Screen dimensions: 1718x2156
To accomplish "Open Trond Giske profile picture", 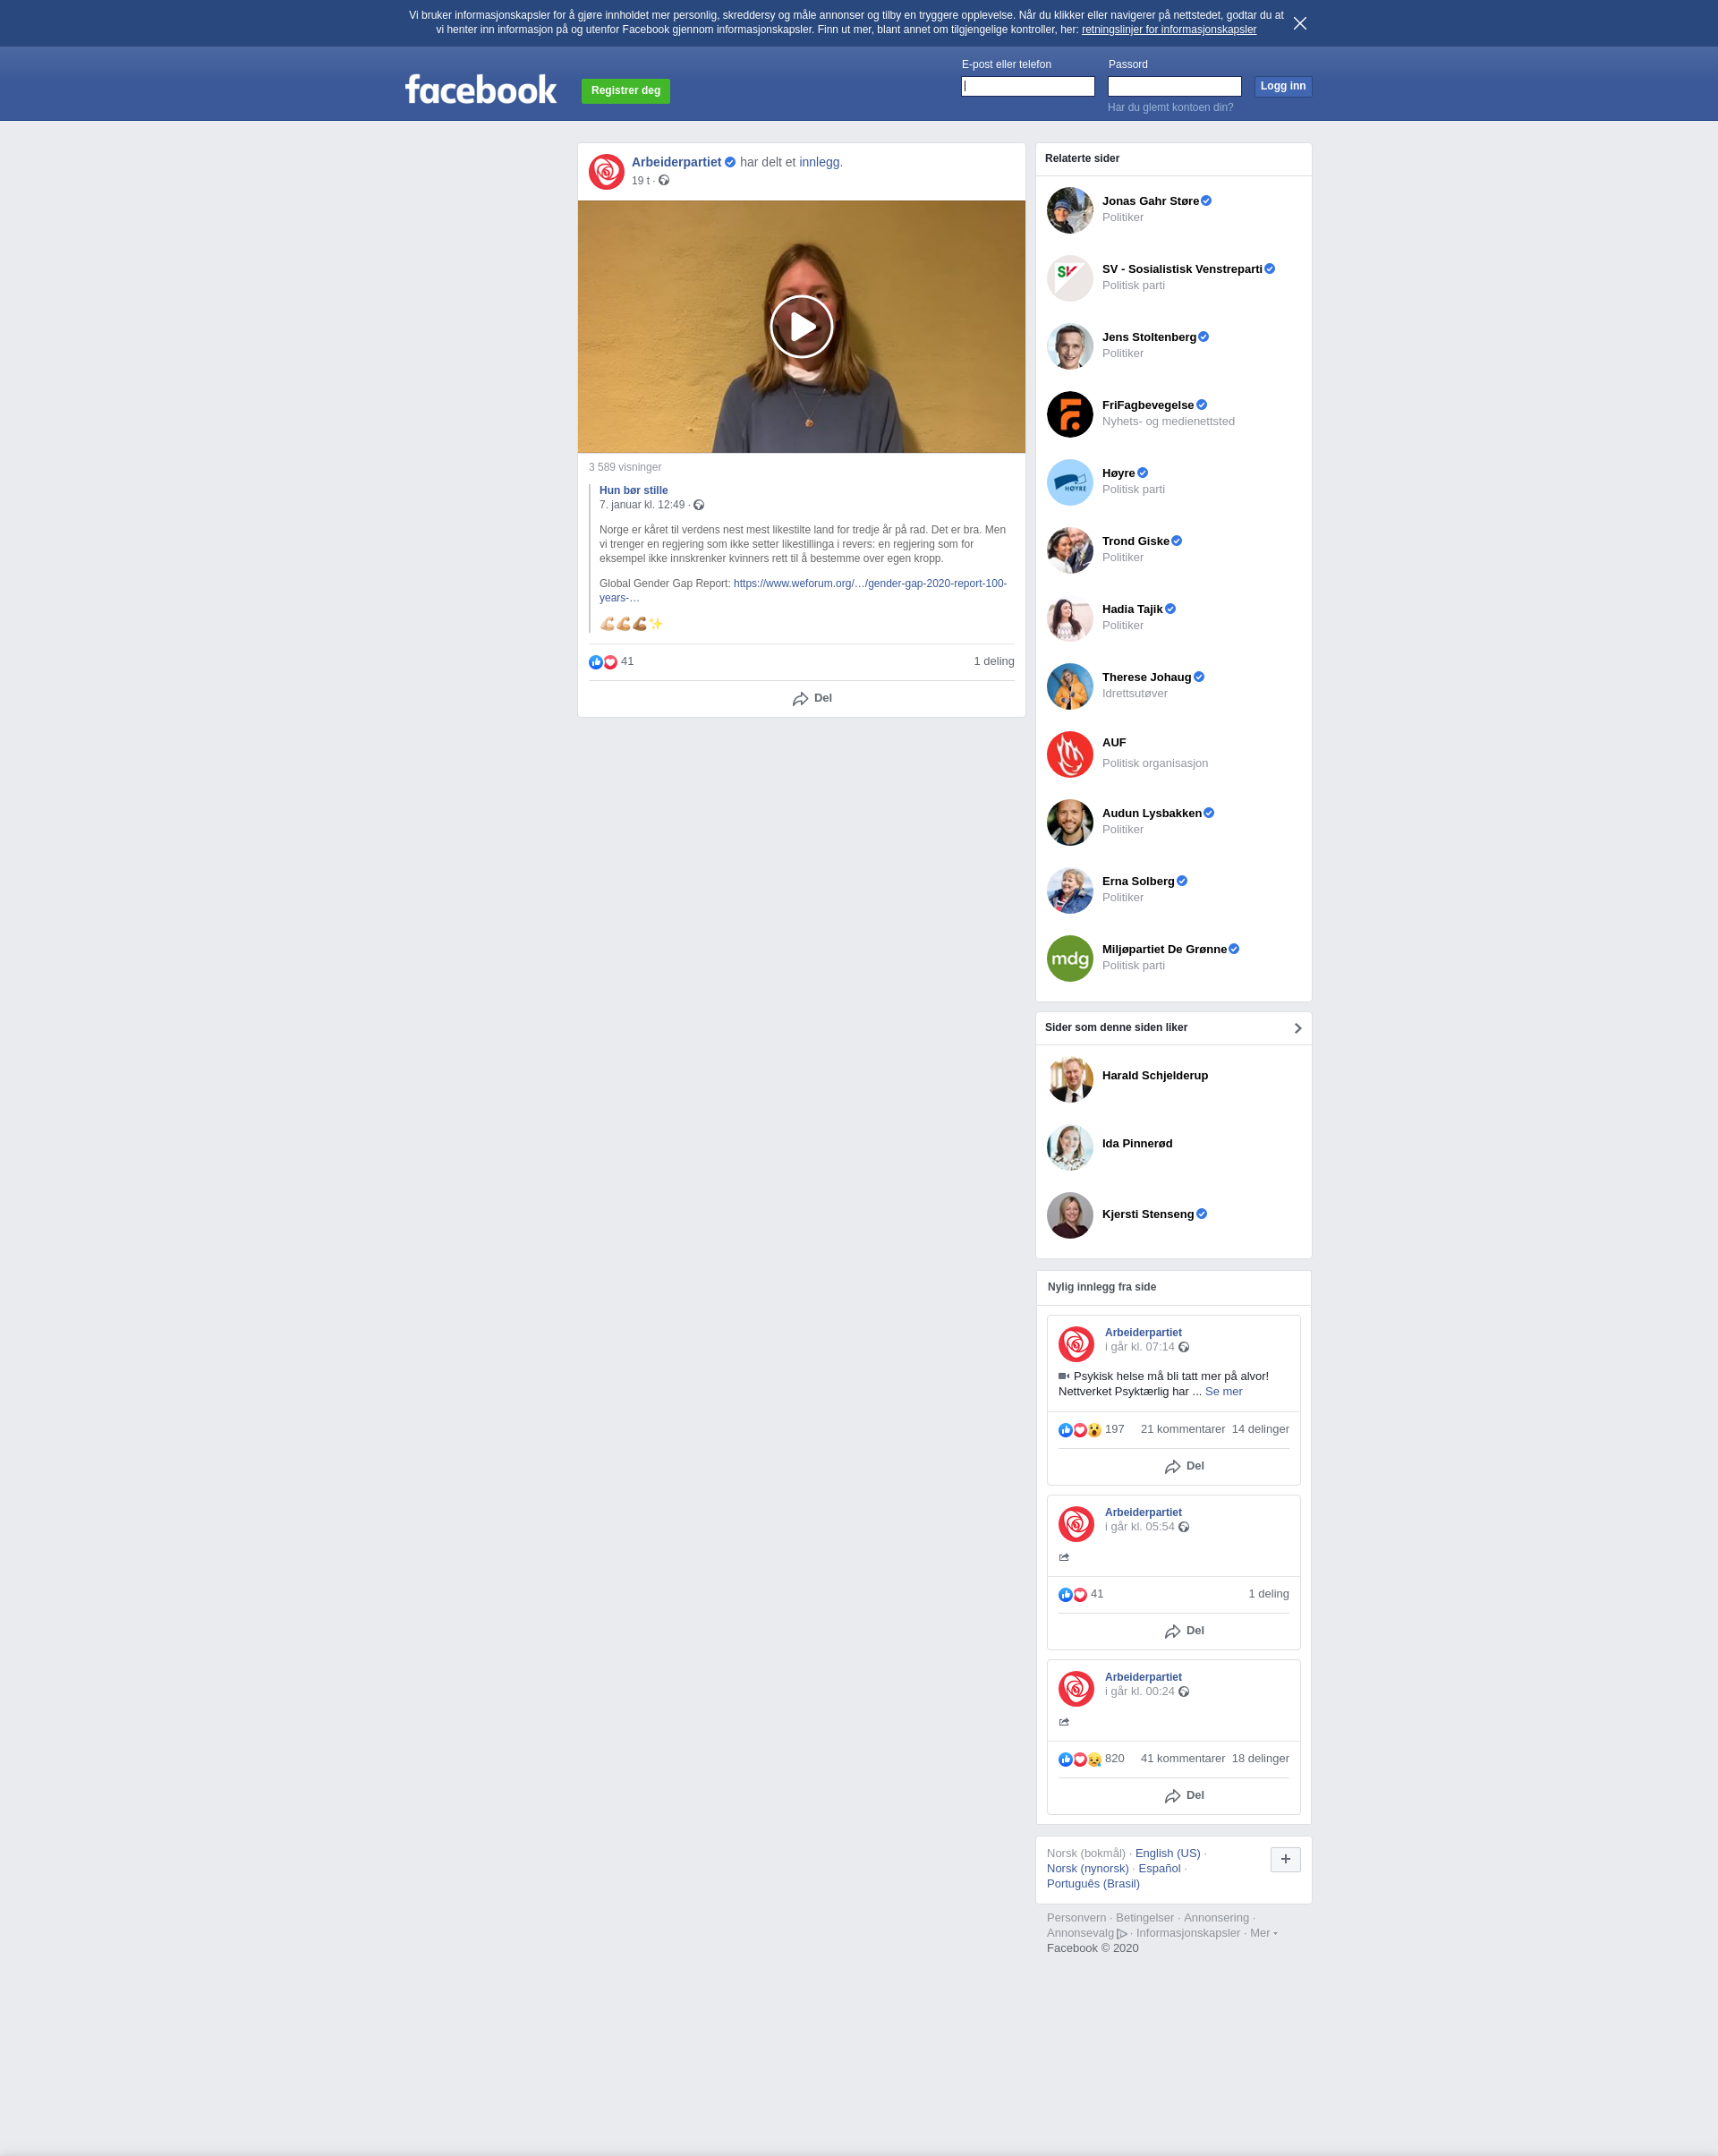I will 1069,550.
